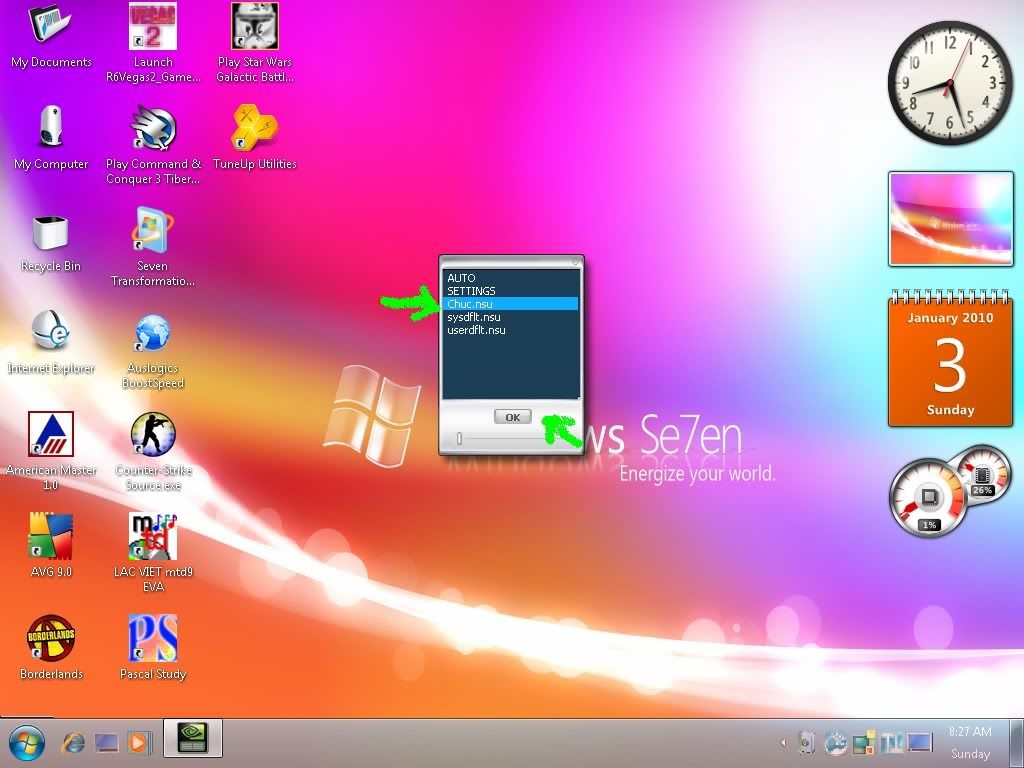The height and width of the screenshot is (768, 1024).
Task: Click the LAC VIET mtd9 EVA shortcut
Action: click(153, 552)
